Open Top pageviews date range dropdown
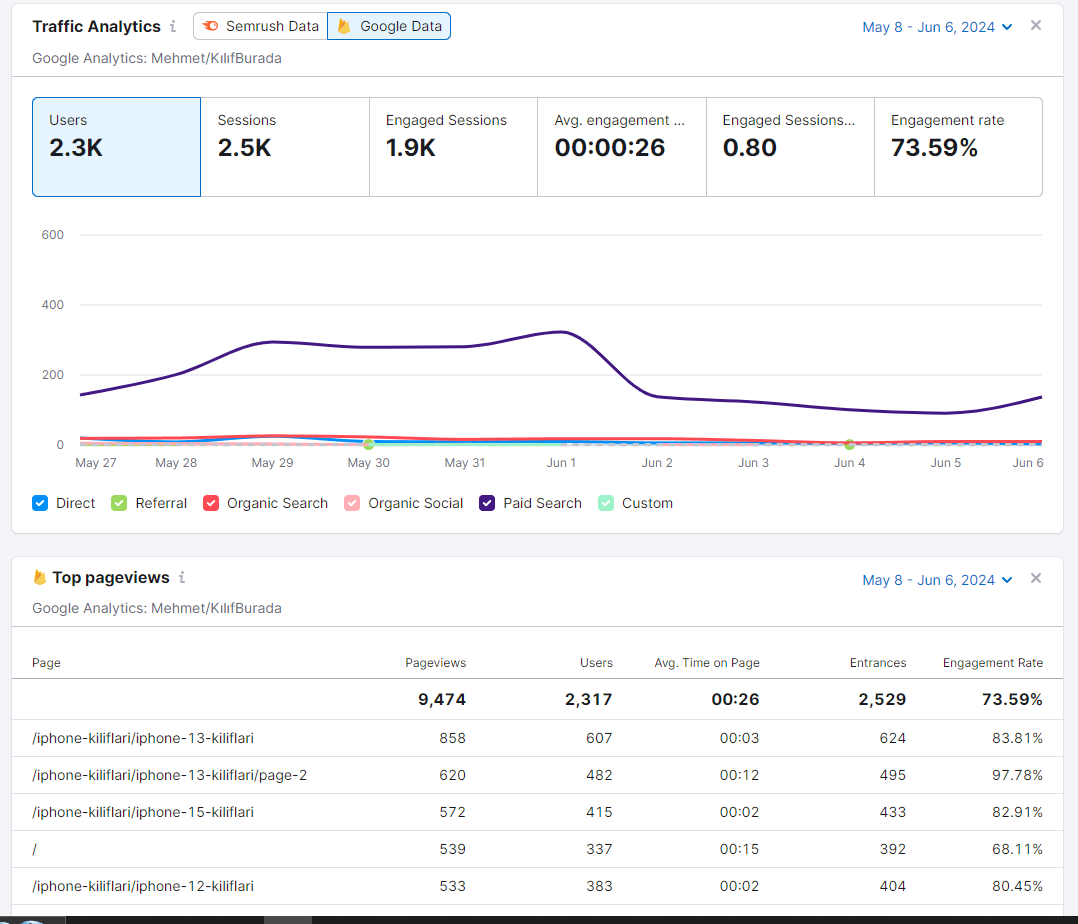The width and height of the screenshot is (1078, 924). point(937,580)
